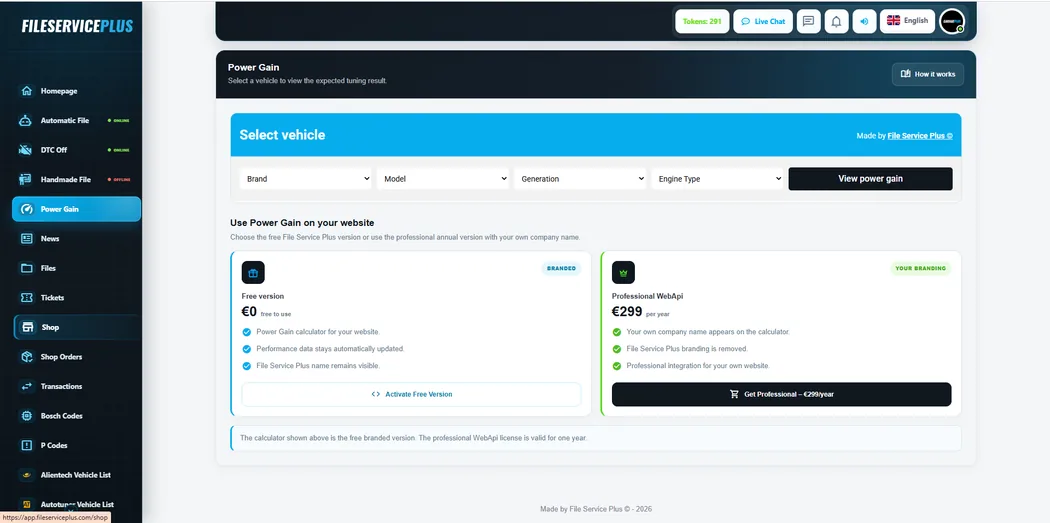1050x523 pixels.
Task: Click the Autotuner Vehicle List icon
Action: (26, 504)
